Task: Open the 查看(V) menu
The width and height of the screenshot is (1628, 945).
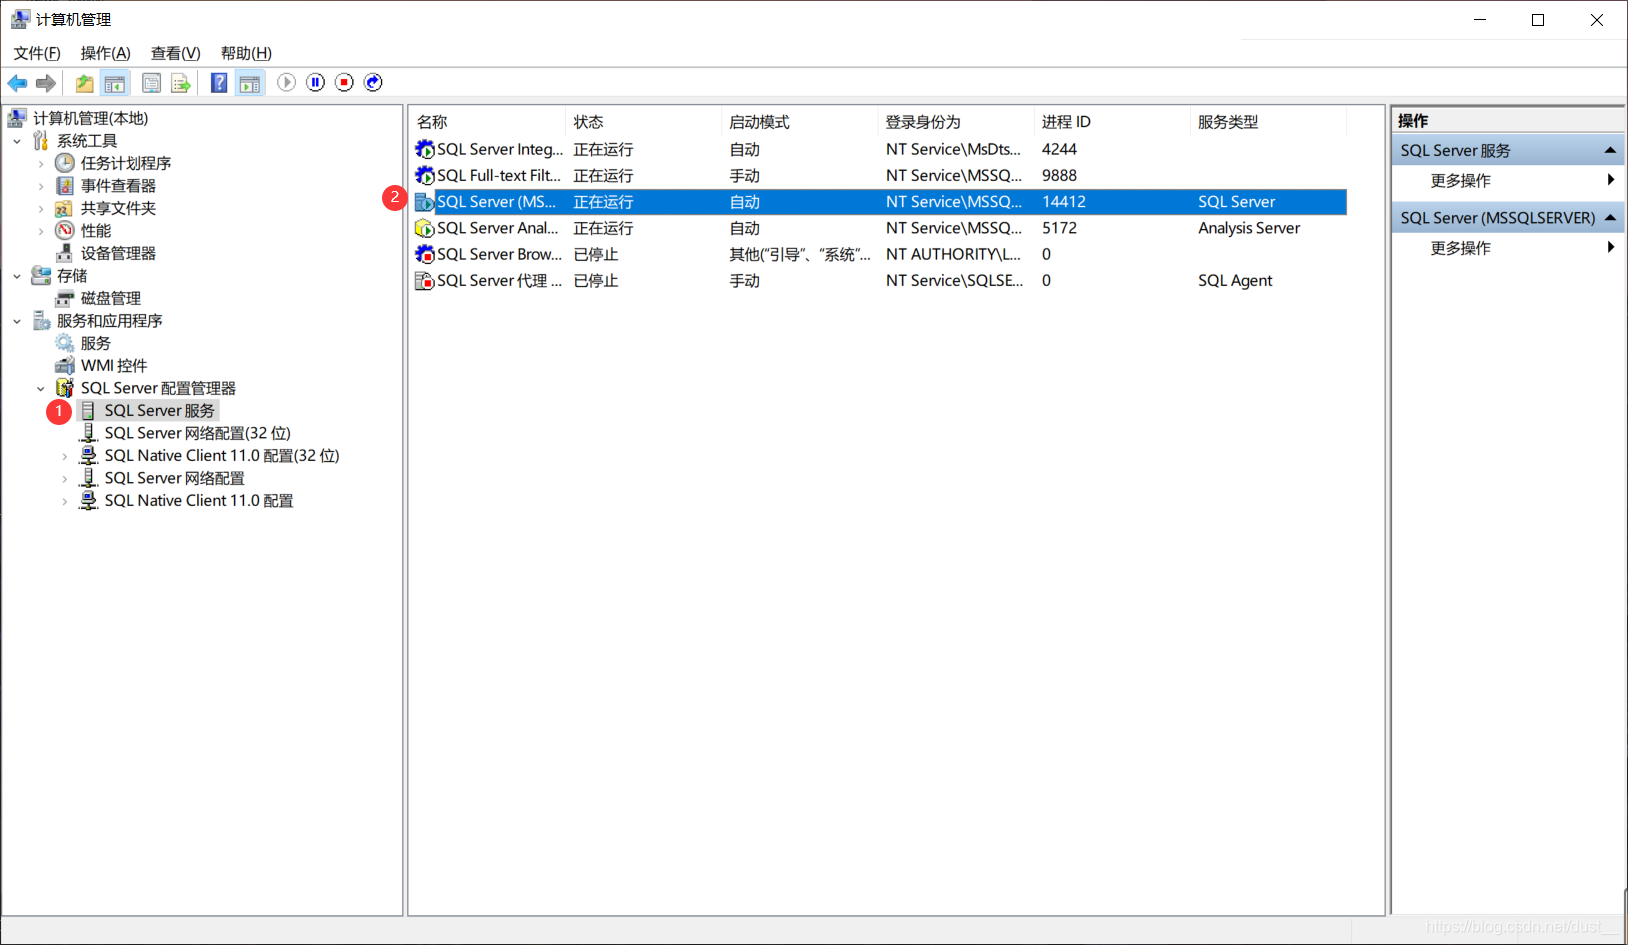Action: tap(175, 53)
